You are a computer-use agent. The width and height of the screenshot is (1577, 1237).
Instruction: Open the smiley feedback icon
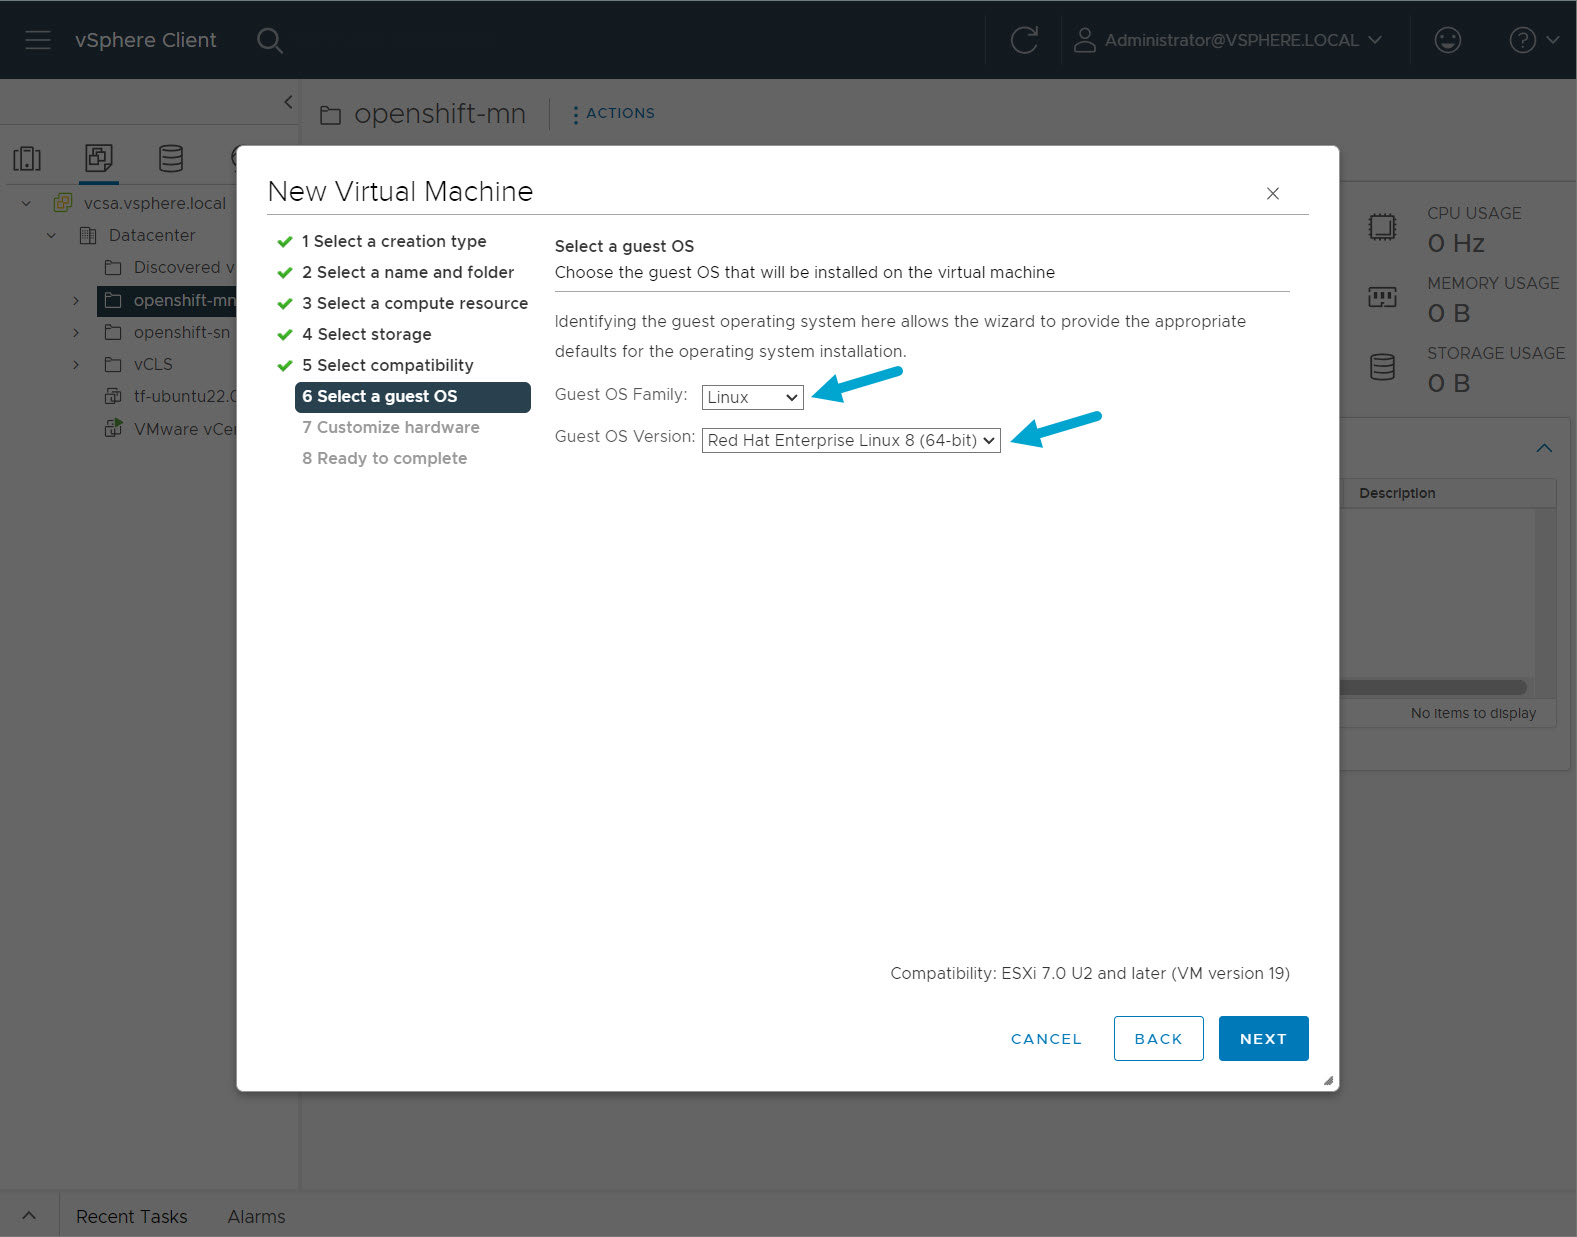tap(1447, 40)
